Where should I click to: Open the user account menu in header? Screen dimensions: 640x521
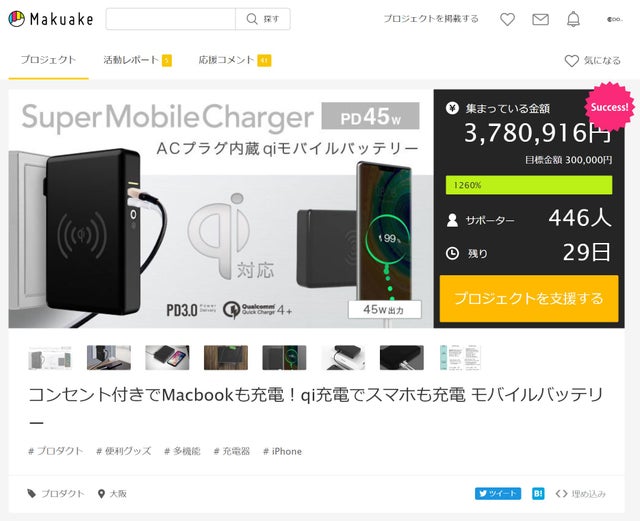pos(614,19)
